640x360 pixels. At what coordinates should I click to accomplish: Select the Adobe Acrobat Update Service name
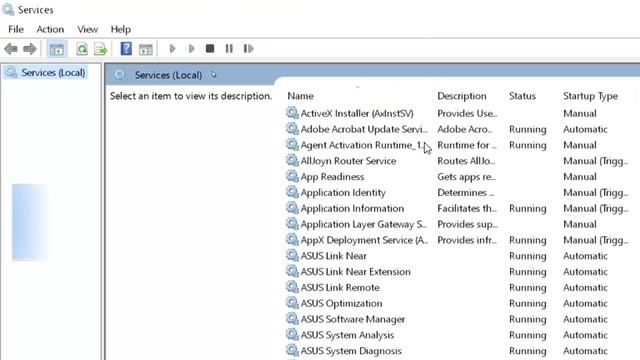364,129
